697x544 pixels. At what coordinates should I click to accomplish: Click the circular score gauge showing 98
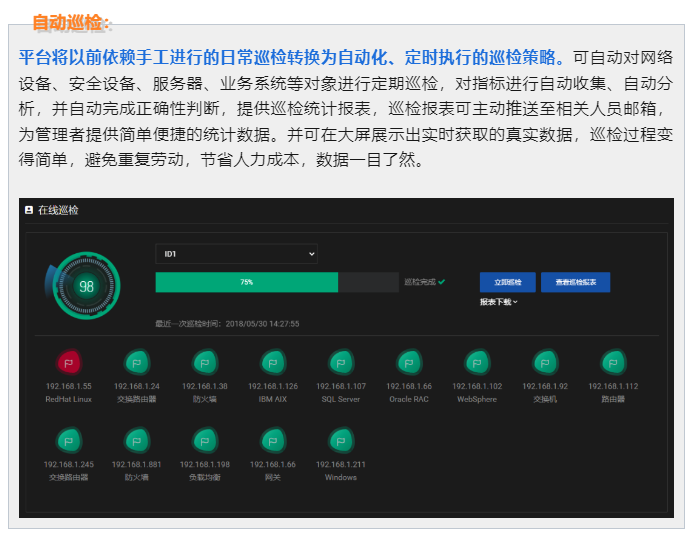pos(86,285)
